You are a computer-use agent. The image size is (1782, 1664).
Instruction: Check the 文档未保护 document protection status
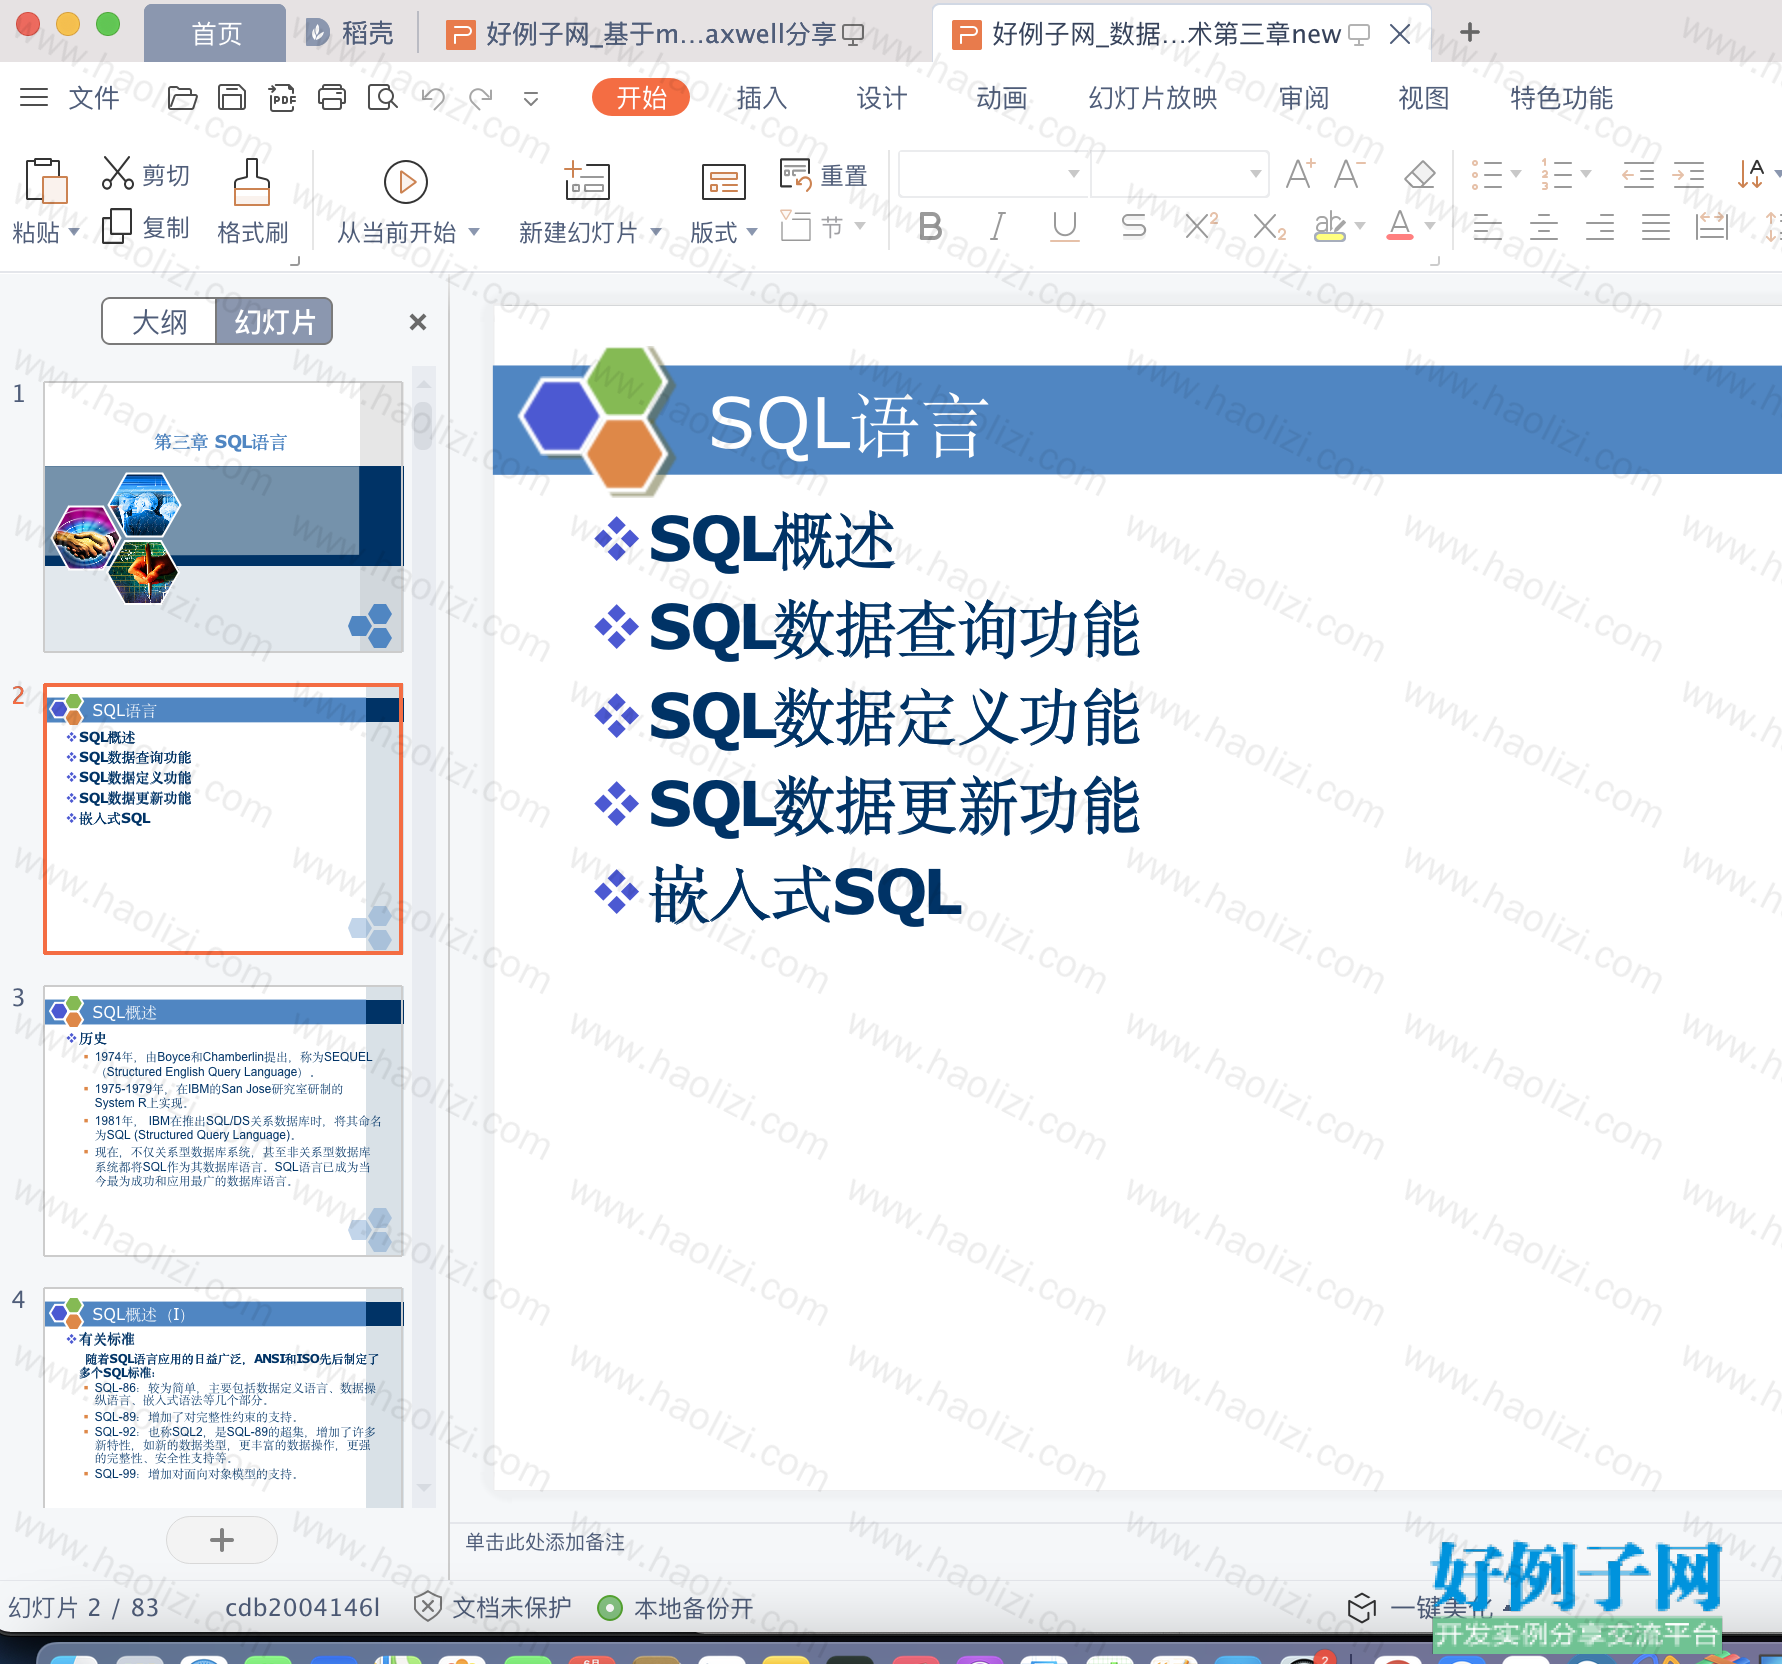493,1607
